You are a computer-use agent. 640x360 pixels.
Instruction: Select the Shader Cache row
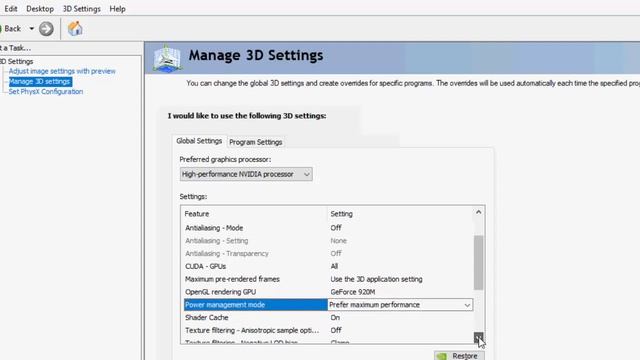328,318
